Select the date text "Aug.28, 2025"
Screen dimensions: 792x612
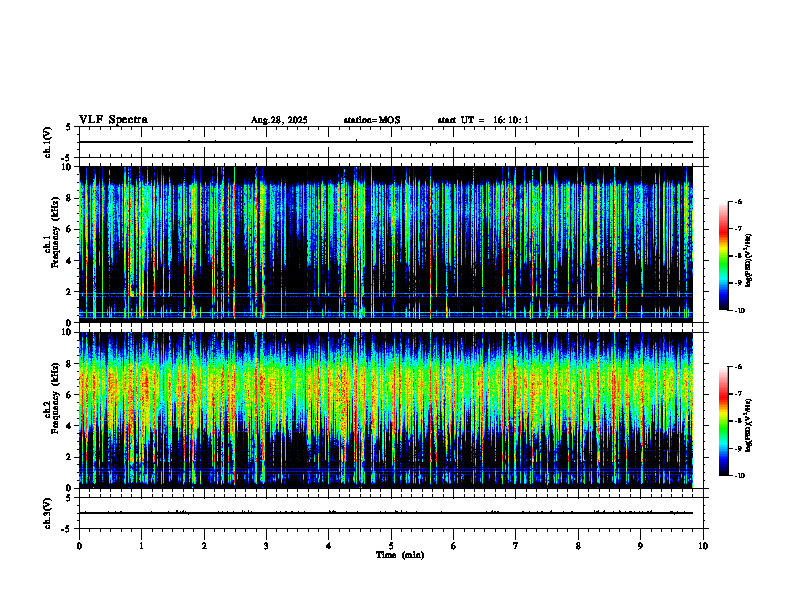pos(279,120)
